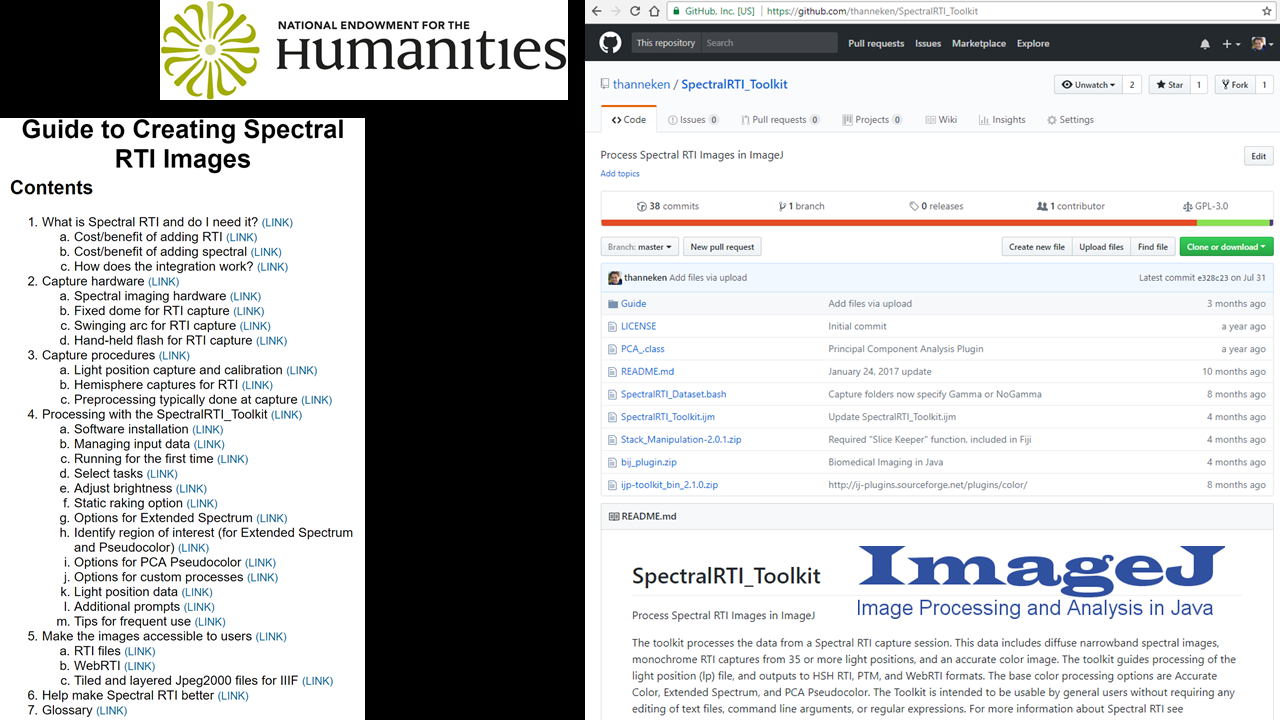The image size is (1280, 720).
Task: Expand the plus create-new menu
Action: (x=1231, y=44)
